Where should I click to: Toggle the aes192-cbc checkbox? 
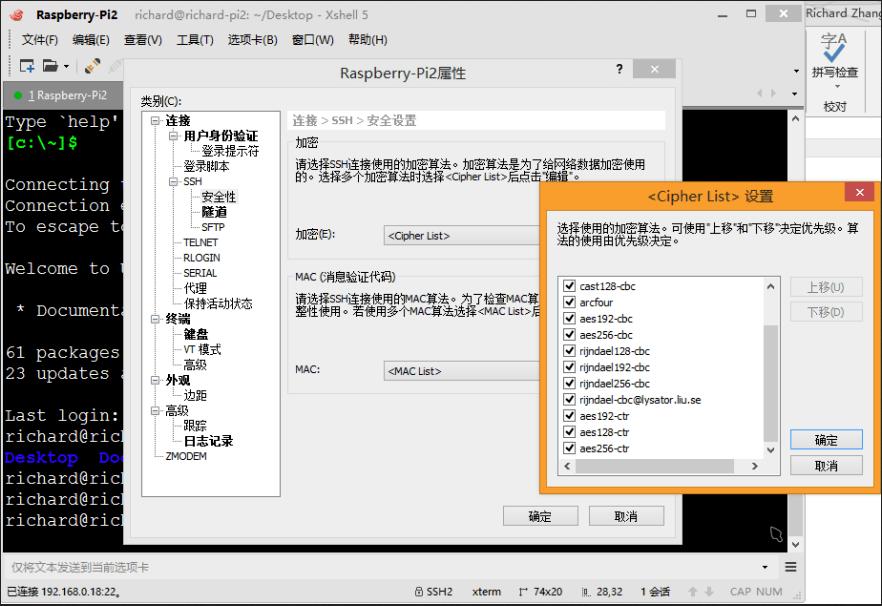pyautogui.click(x=569, y=318)
